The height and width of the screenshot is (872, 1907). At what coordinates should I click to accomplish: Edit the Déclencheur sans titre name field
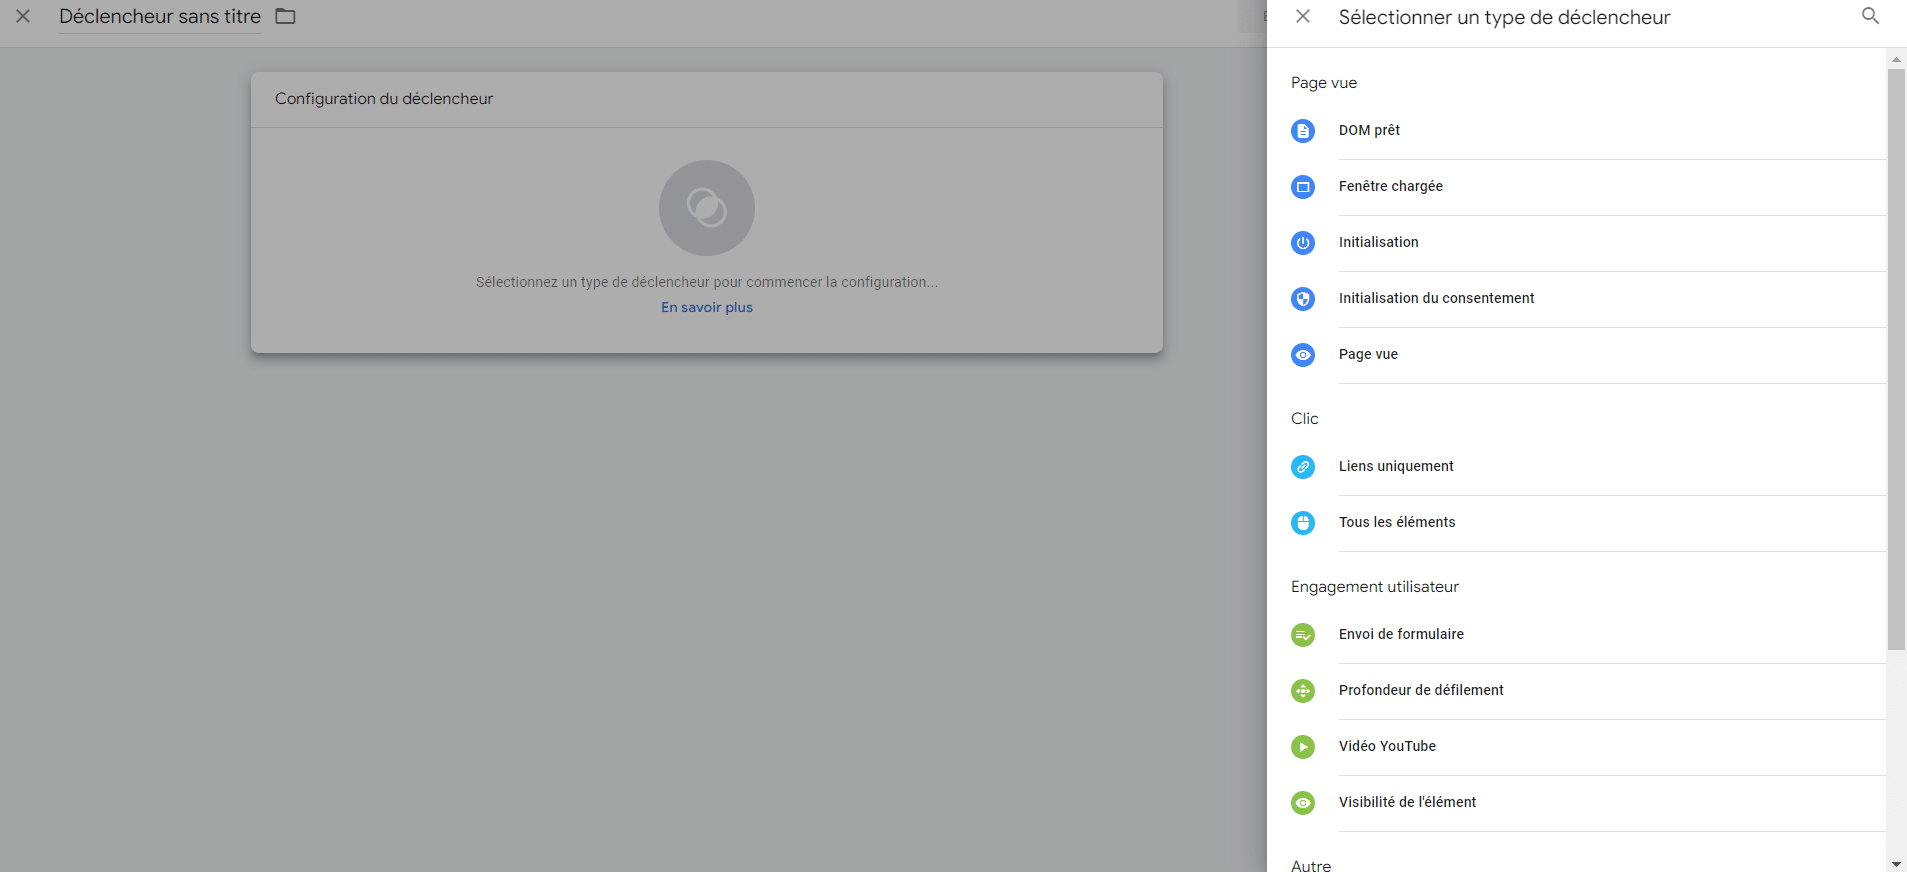pyautogui.click(x=160, y=17)
